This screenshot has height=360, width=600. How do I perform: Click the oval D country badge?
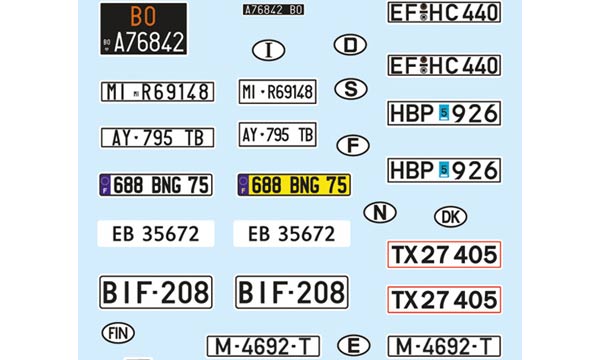point(350,45)
